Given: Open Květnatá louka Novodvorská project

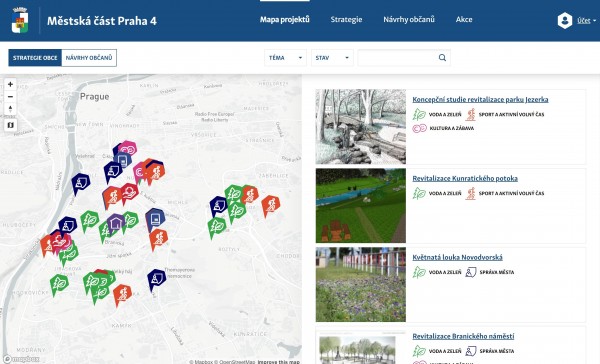Looking at the screenshot, I should click(x=457, y=257).
